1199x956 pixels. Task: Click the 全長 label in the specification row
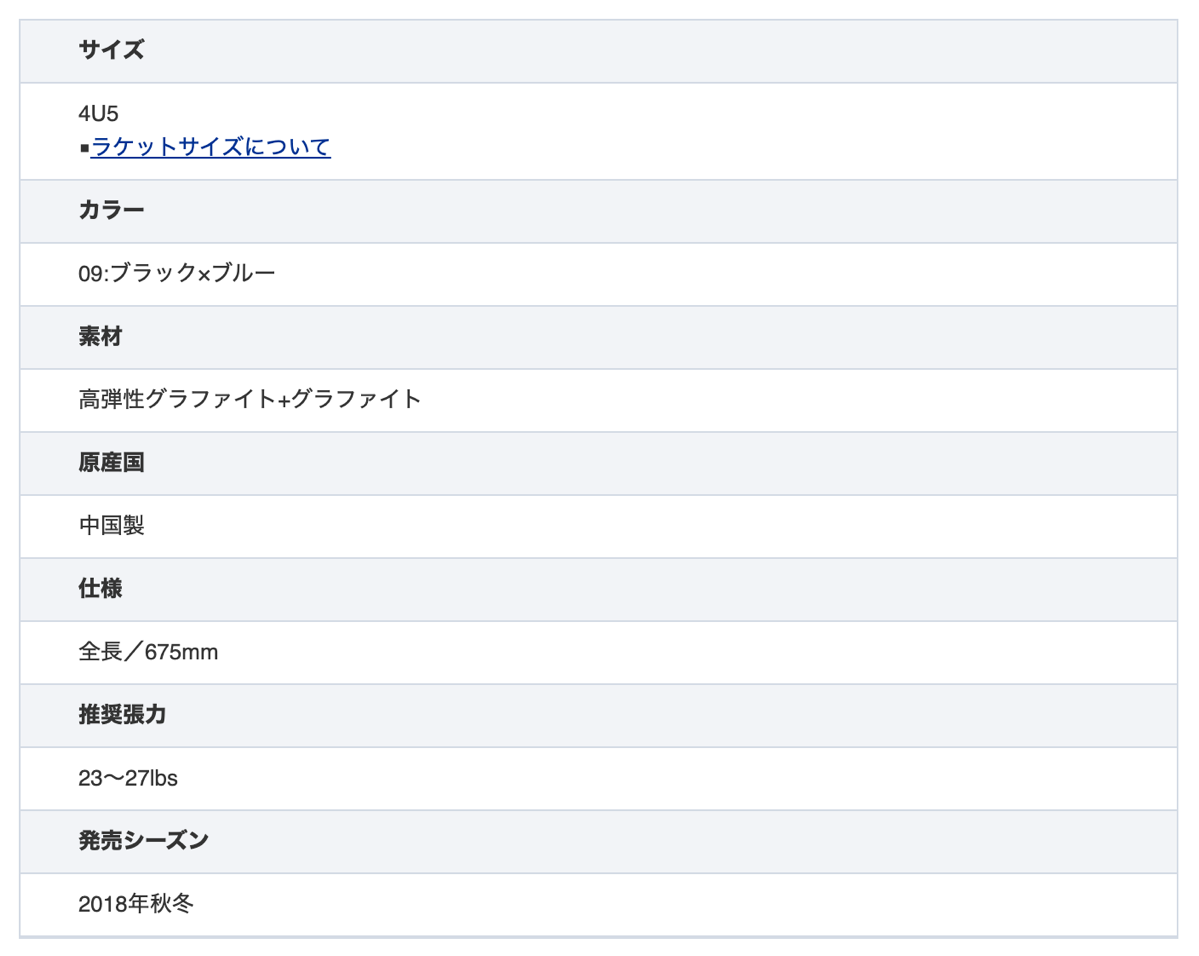tap(100, 653)
